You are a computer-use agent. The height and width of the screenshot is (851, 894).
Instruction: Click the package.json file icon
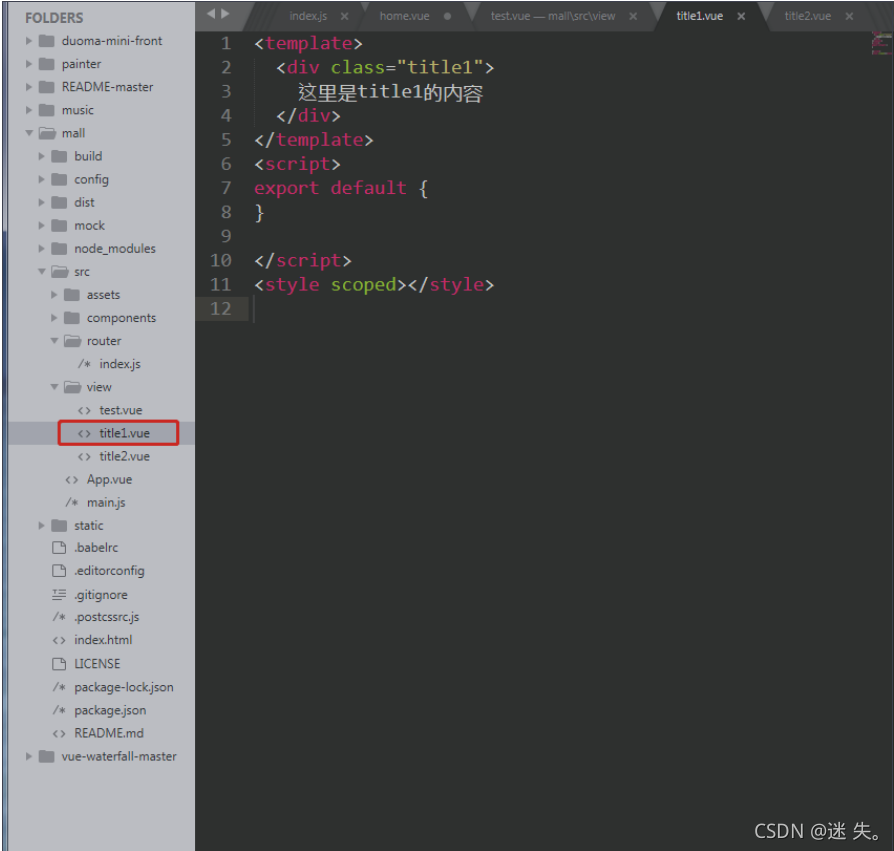[x=59, y=710]
